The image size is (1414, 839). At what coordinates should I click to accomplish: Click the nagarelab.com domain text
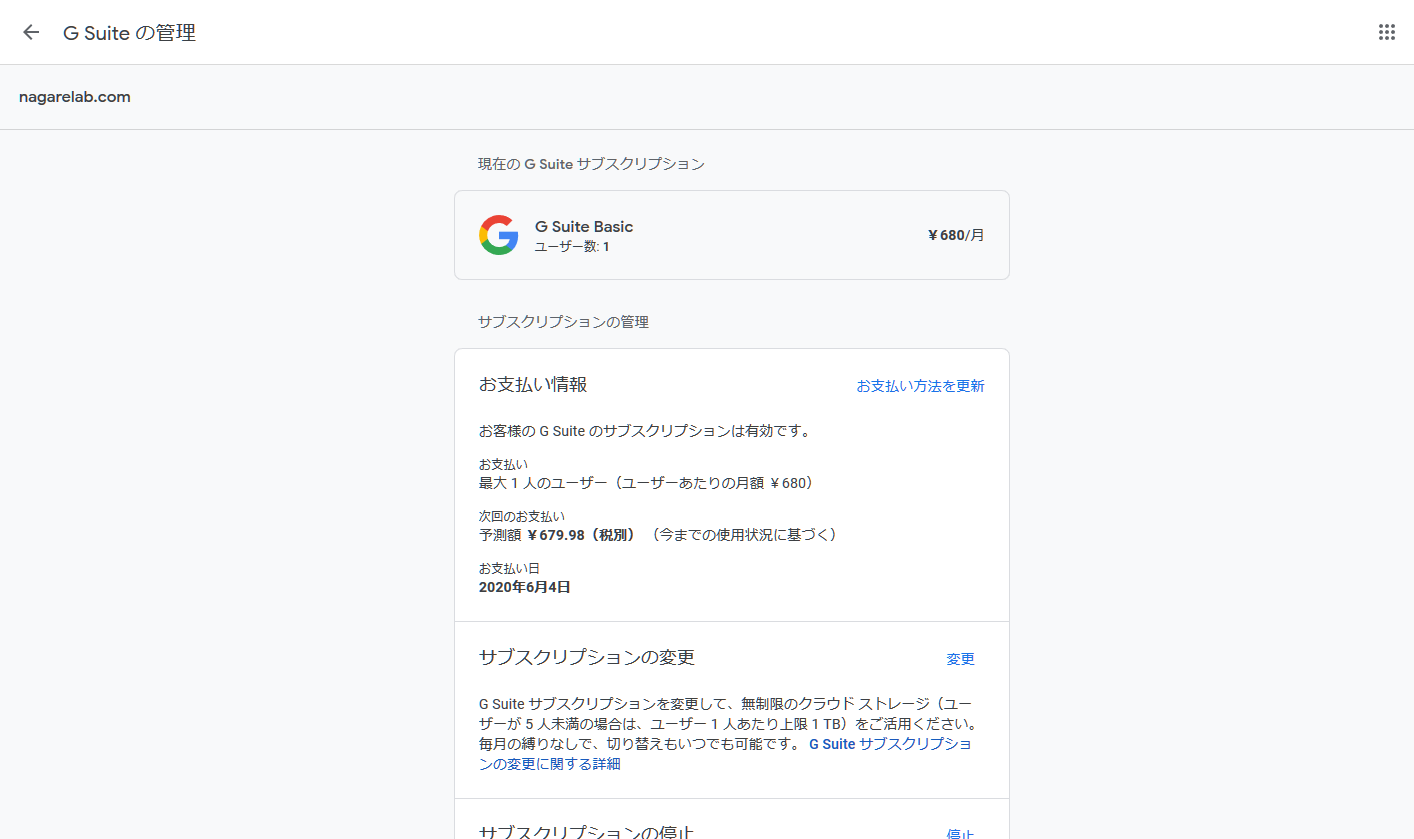pos(75,97)
